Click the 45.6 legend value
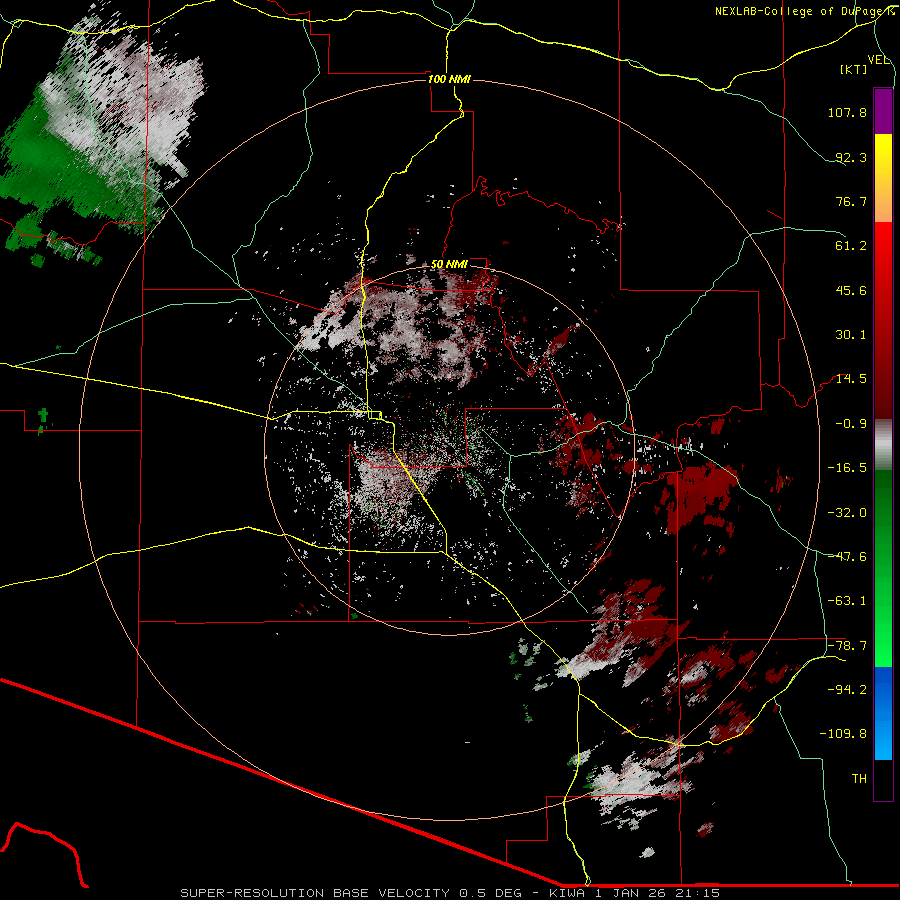 (x=851, y=290)
